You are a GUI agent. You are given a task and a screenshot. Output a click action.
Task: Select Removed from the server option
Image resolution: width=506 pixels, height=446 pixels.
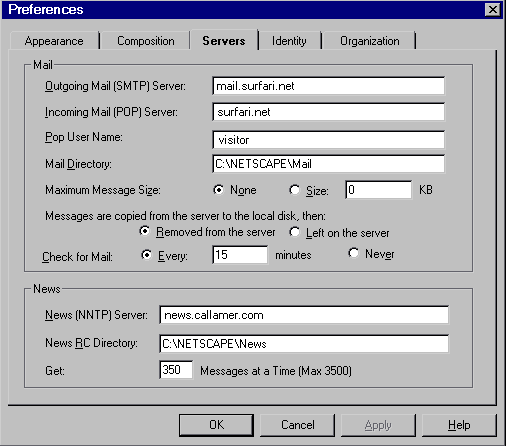click(145, 231)
